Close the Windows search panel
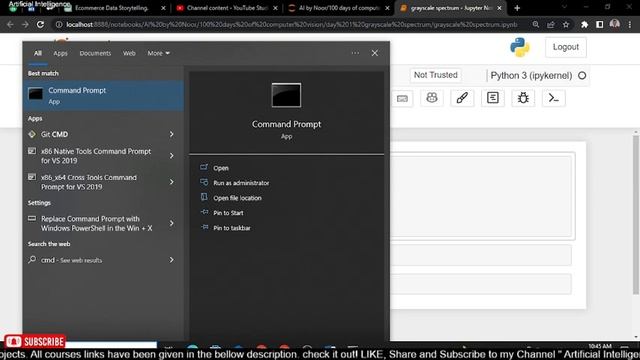Screen dimensions: 640x360 pos(375,53)
